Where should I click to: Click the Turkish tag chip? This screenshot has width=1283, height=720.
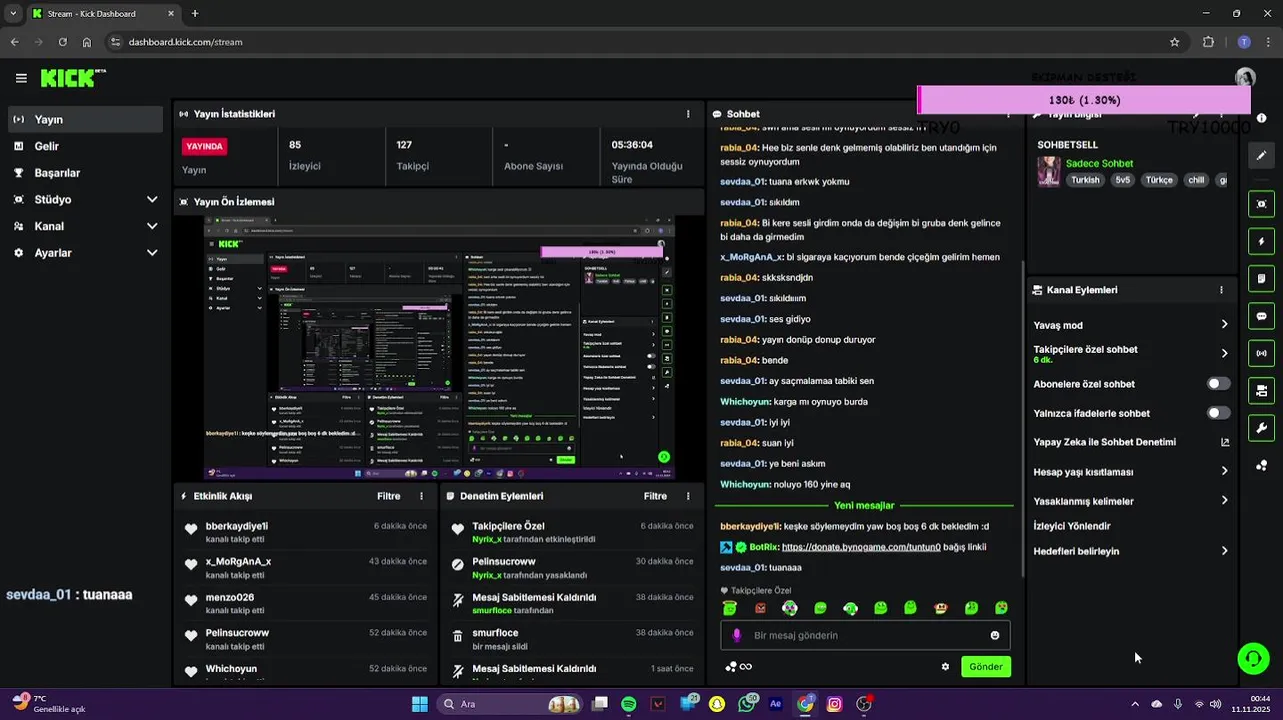coord(1085,180)
